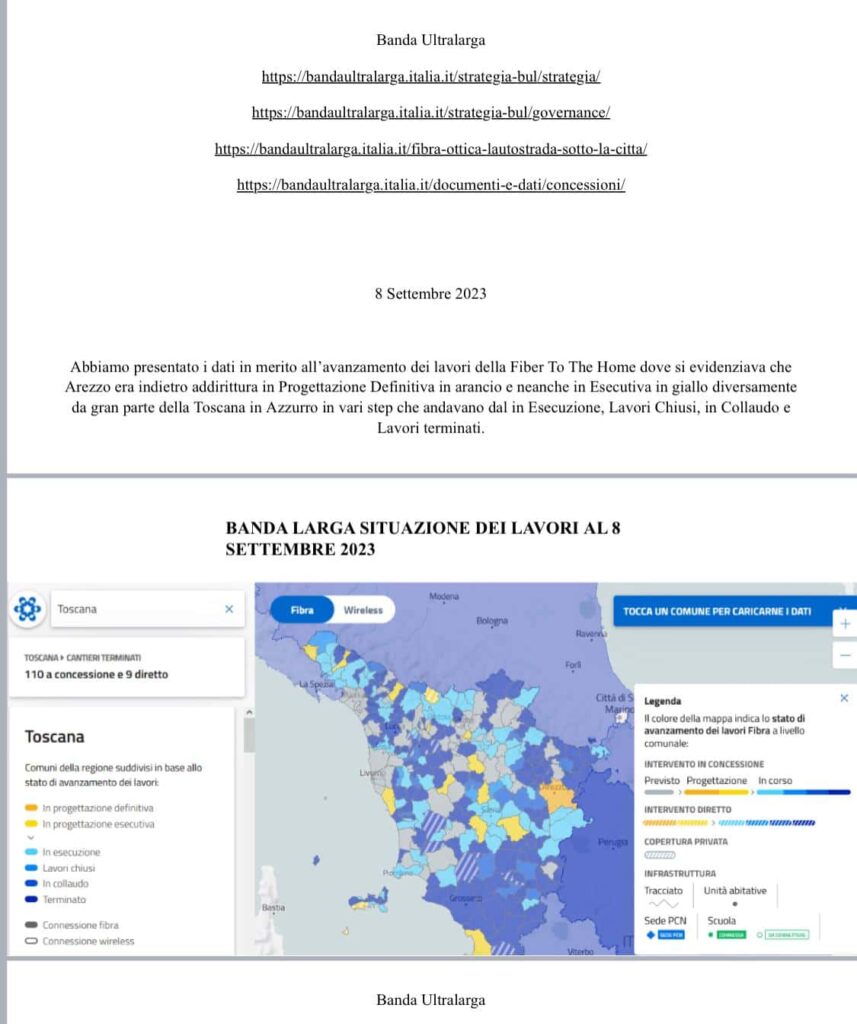The width and height of the screenshot is (857, 1024).
Task: Click the dark blue 'Terminato' swatch
Action: 31,899
